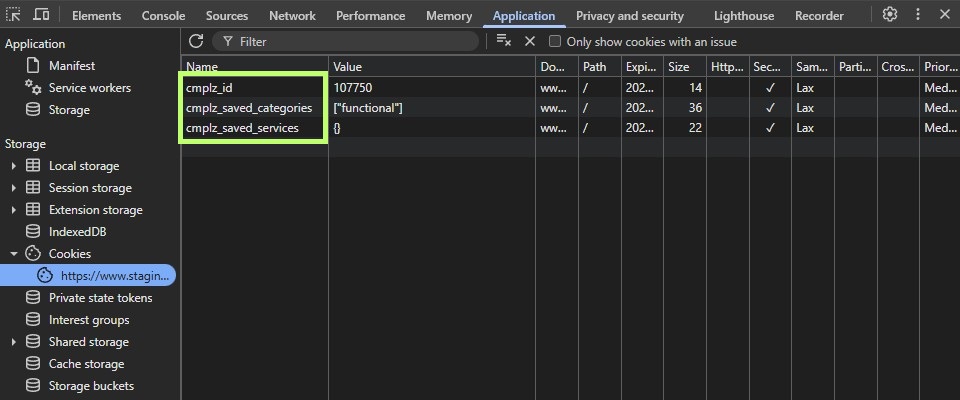Screen dimensions: 960x400
Task: Toggle the device toolbar icon
Action: click(41, 15)
